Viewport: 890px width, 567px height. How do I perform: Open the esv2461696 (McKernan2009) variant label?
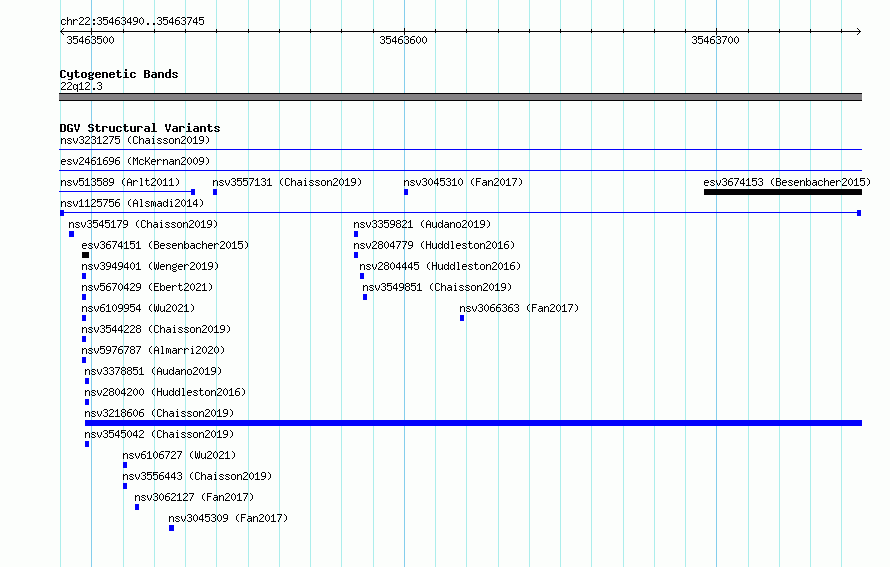135,161
